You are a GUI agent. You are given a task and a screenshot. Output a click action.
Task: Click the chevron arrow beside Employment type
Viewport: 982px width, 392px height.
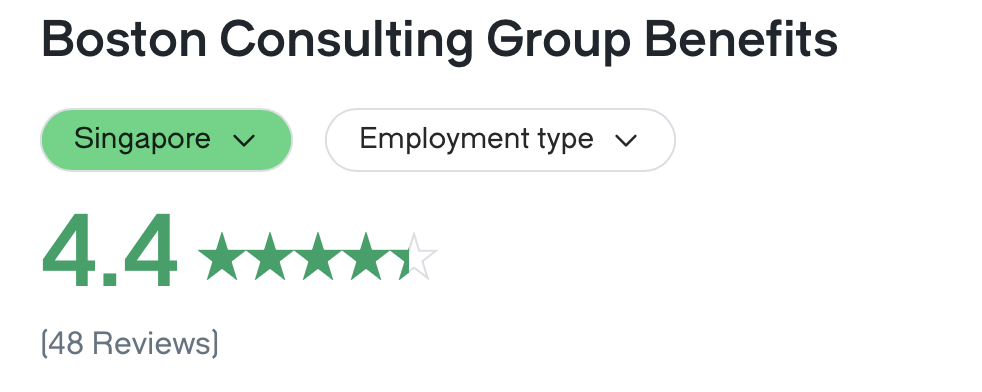(x=626, y=140)
